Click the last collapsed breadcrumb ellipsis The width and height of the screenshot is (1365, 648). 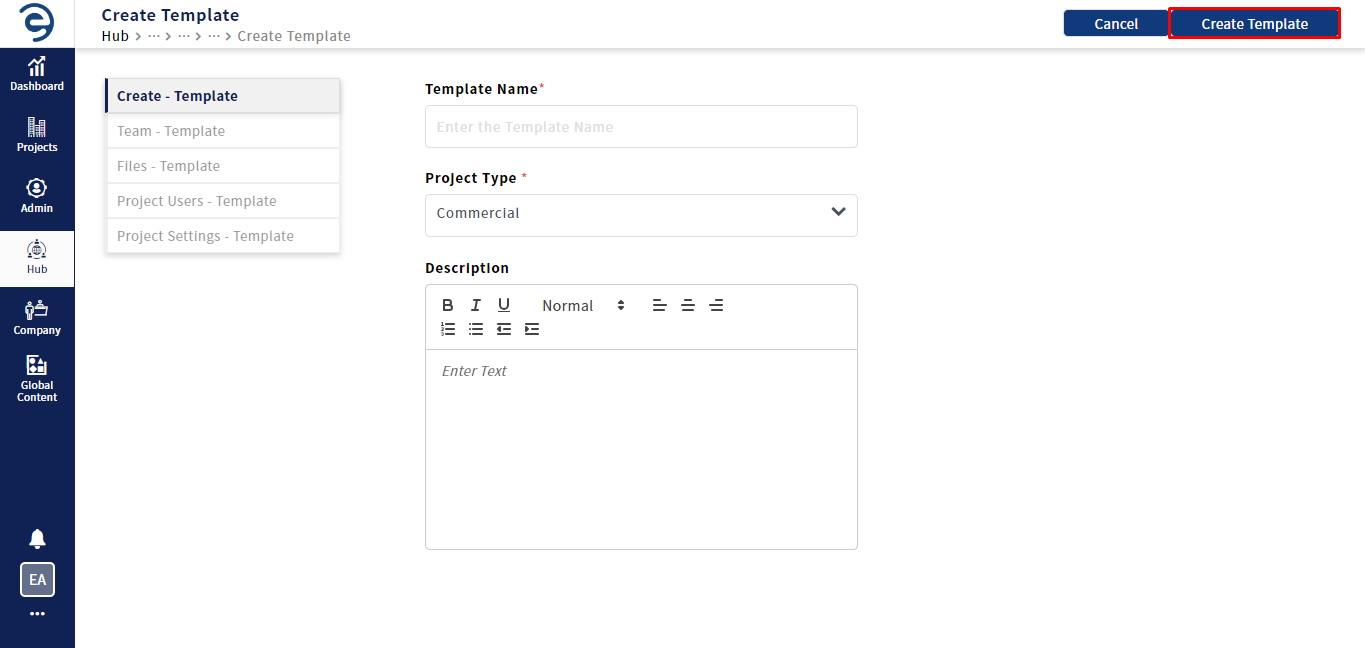[213, 36]
